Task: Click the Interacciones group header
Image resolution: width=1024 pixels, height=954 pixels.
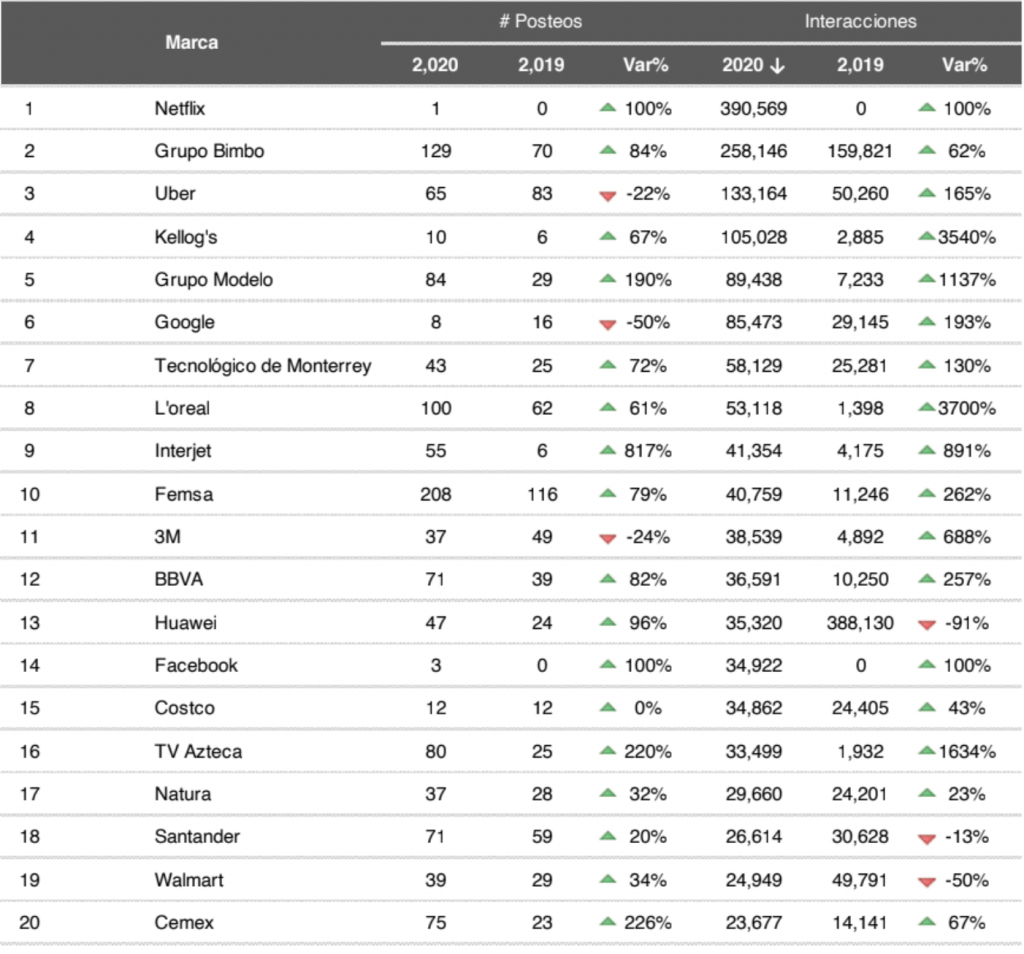Action: pyautogui.click(x=860, y=21)
